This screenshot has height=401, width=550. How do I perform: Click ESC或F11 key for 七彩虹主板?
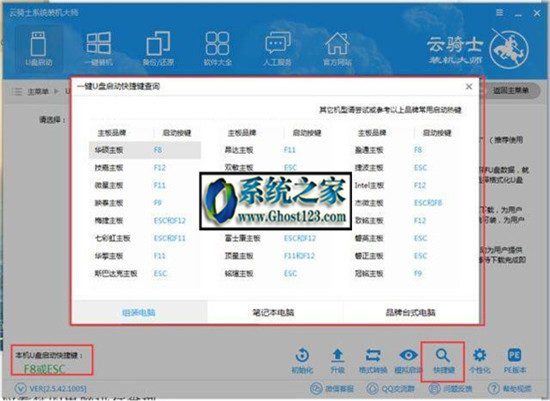(x=169, y=238)
